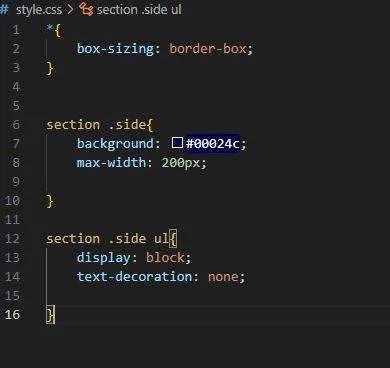Click the CSS file hash icon in breadcrumb
The height and width of the screenshot is (368, 390).
5,9
